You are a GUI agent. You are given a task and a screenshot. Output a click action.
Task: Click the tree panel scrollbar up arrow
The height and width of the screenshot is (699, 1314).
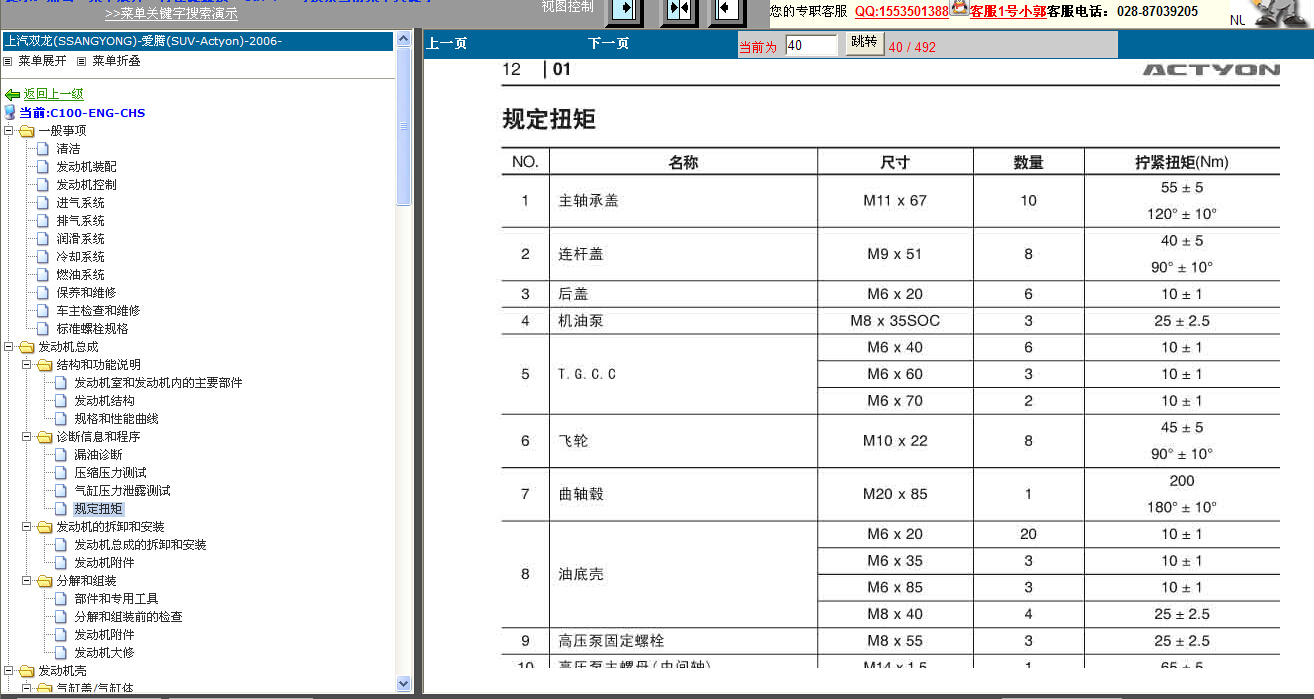404,40
